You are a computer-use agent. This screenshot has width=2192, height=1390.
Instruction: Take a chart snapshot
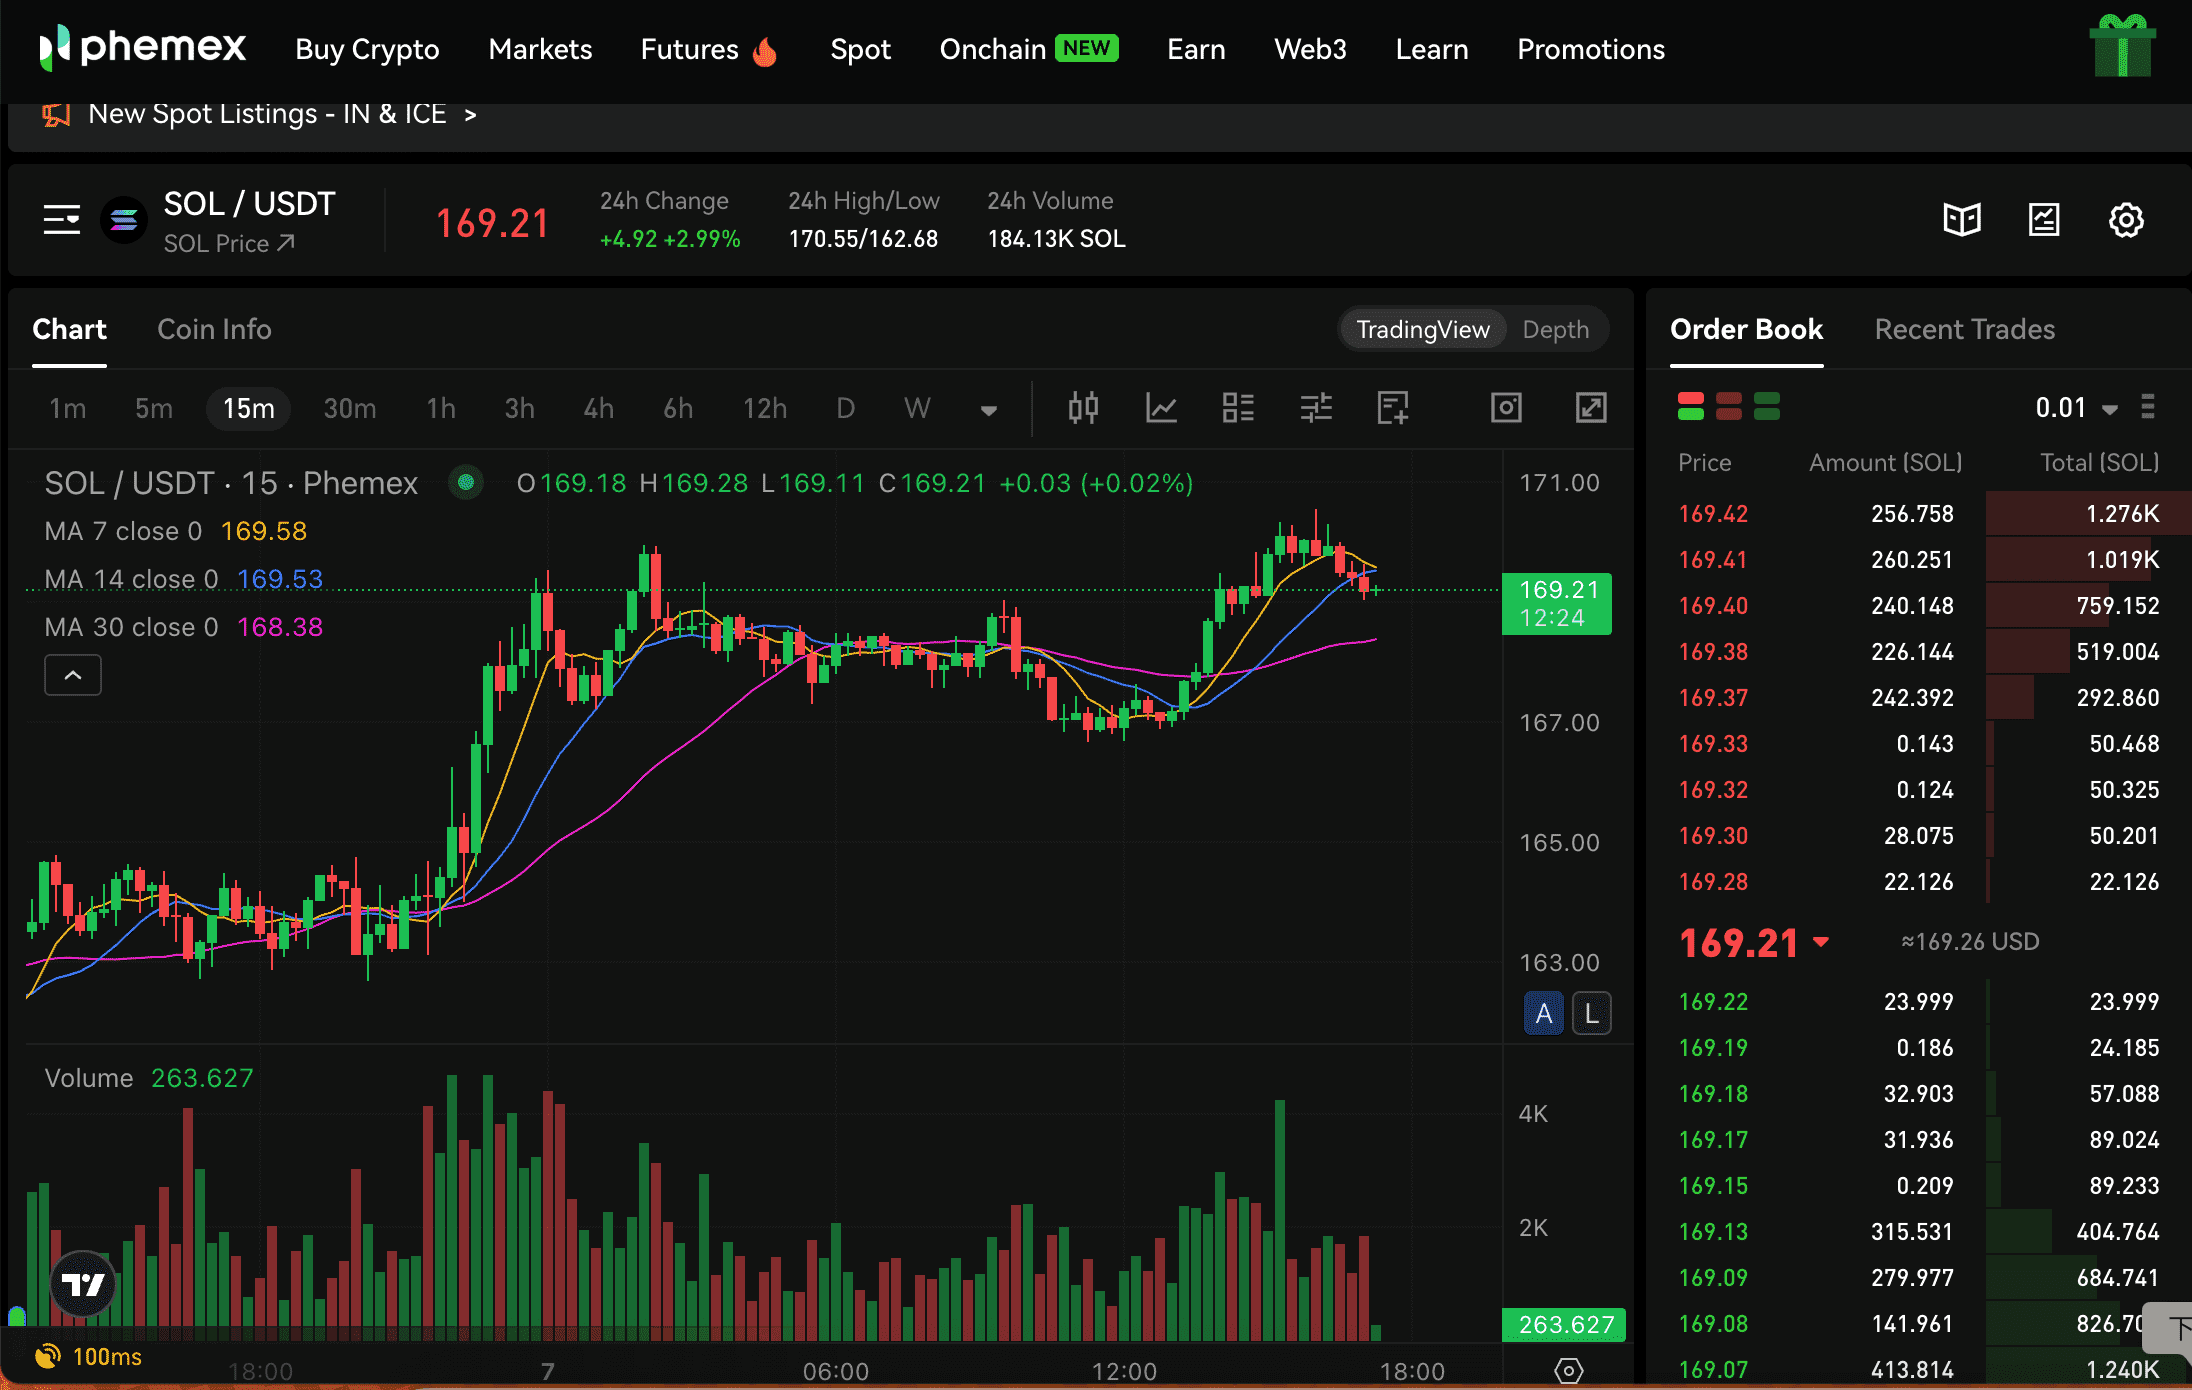(x=1506, y=408)
